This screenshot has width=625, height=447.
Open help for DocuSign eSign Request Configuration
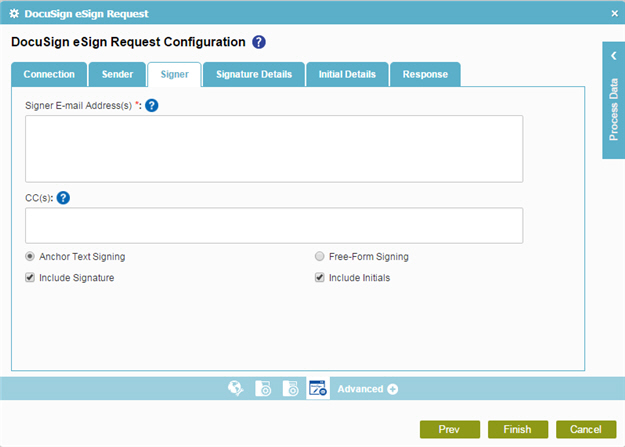point(259,42)
